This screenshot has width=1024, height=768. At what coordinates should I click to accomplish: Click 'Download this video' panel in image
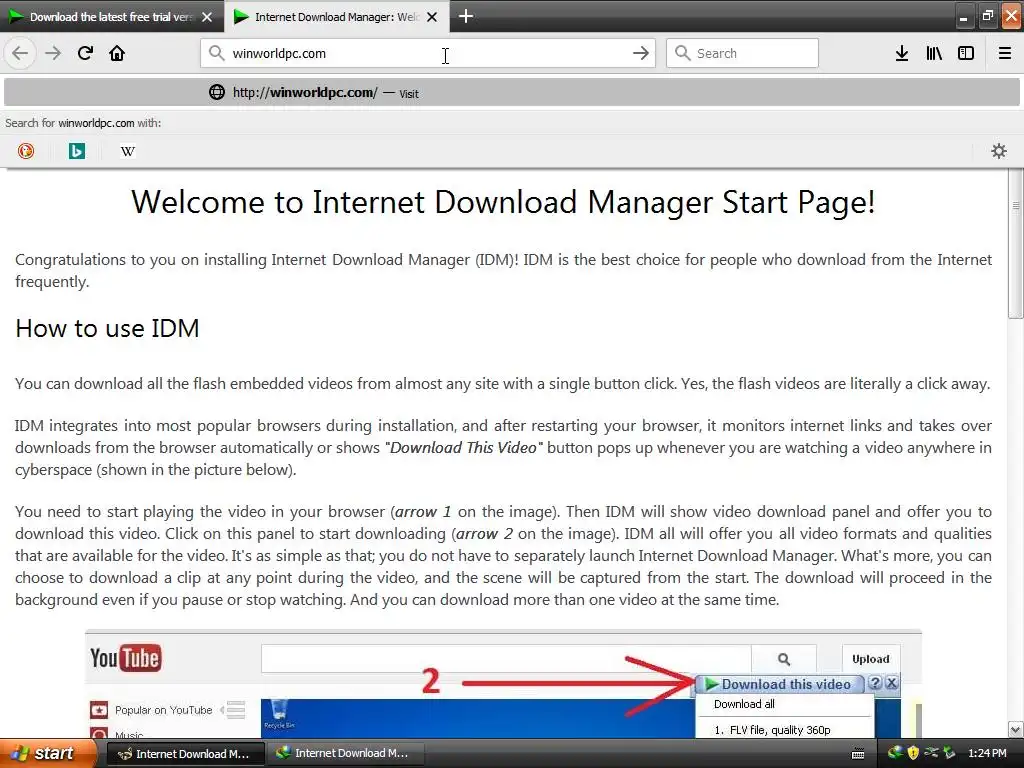coord(778,684)
